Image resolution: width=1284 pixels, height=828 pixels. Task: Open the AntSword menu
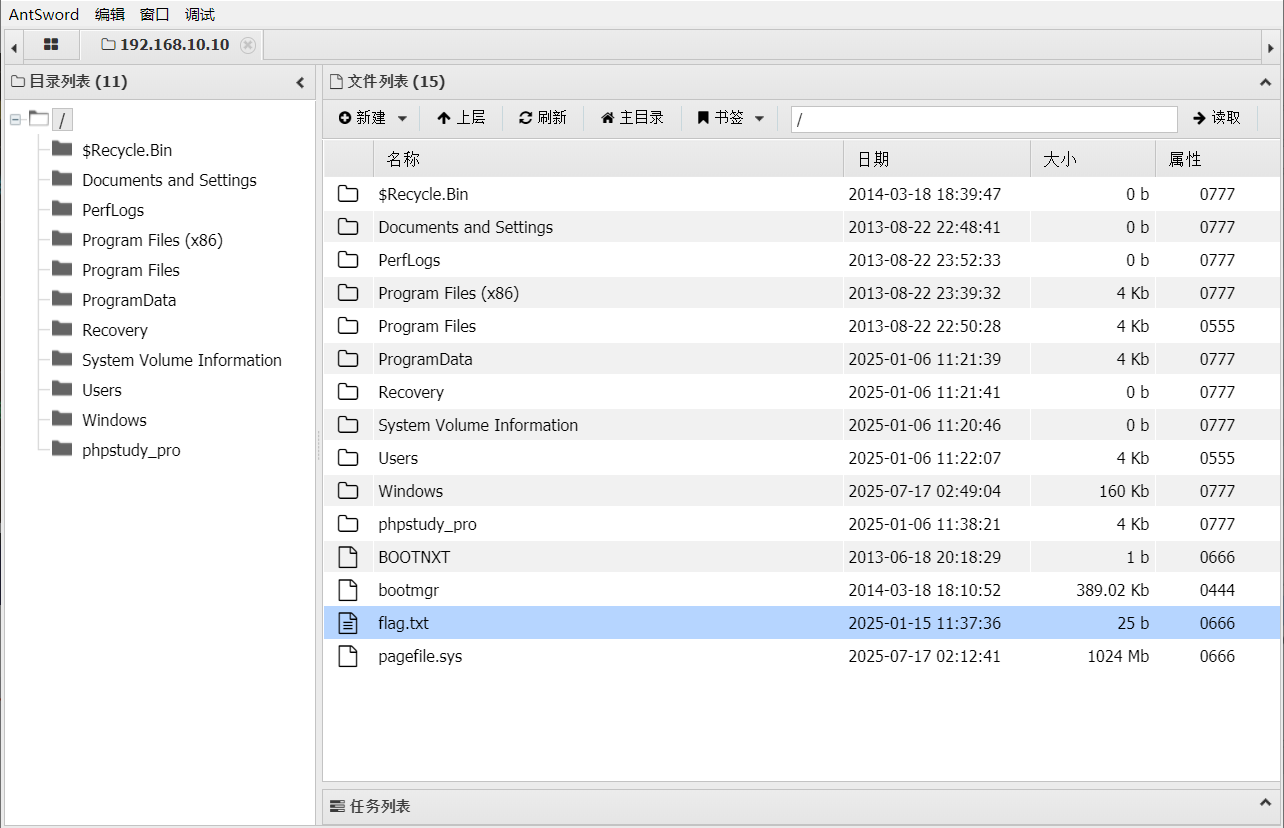click(44, 14)
